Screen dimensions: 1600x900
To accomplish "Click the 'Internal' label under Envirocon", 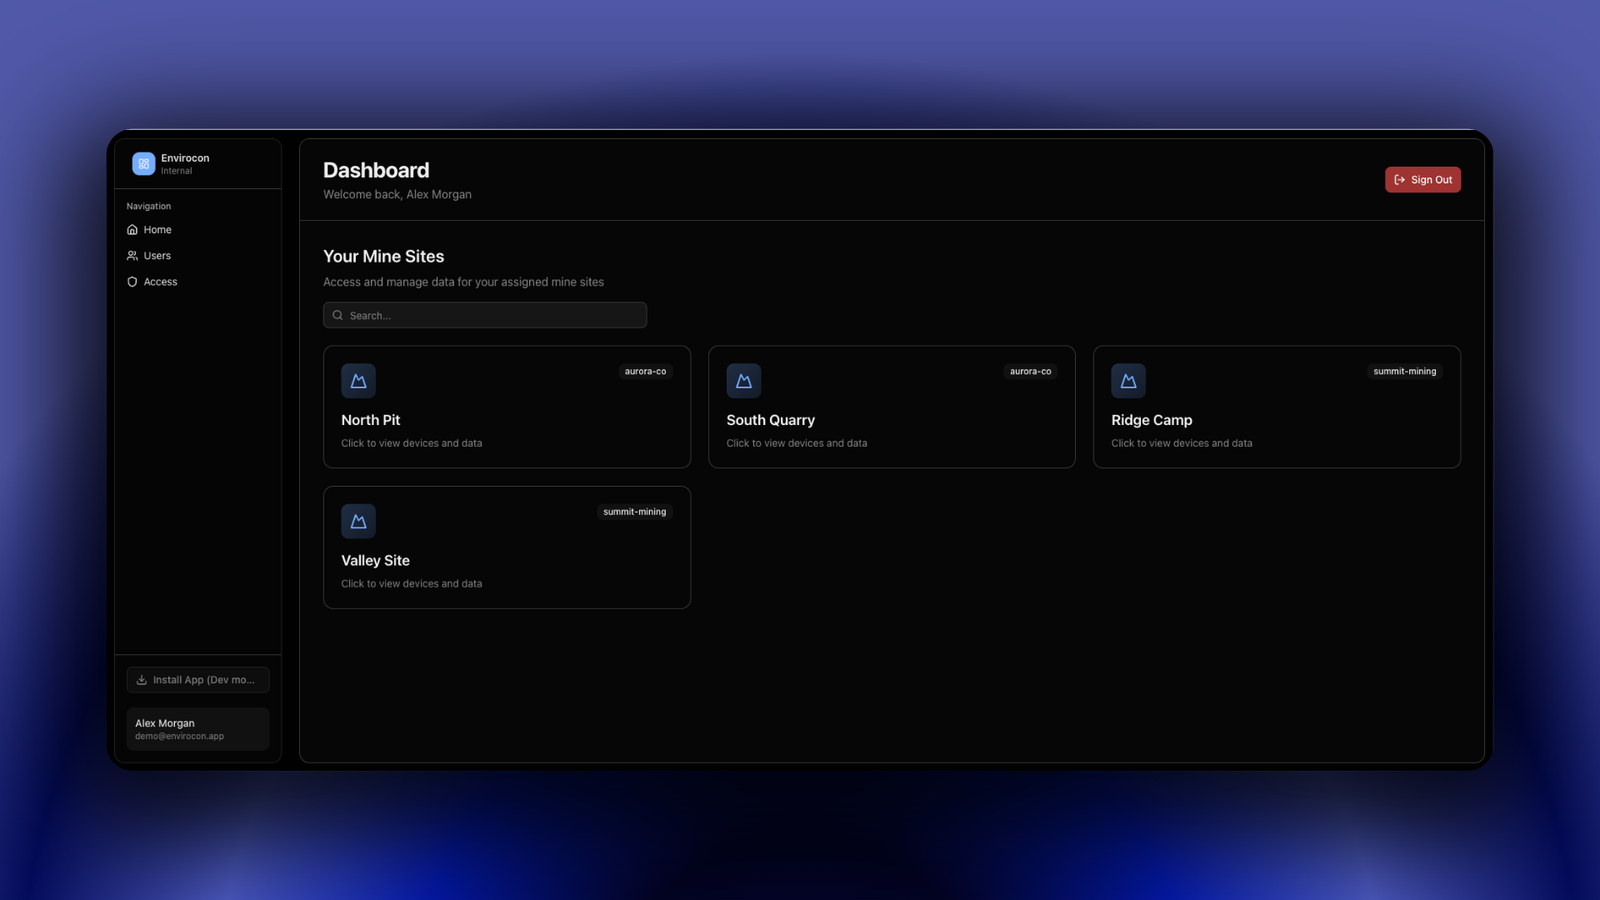I will click(176, 171).
